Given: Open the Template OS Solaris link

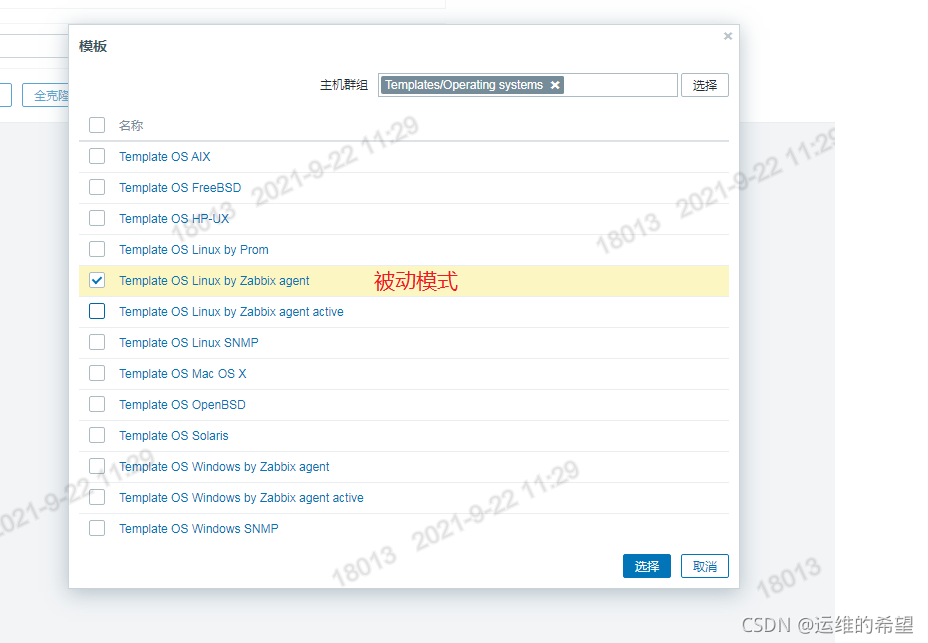Looking at the screenshot, I should (x=173, y=436).
